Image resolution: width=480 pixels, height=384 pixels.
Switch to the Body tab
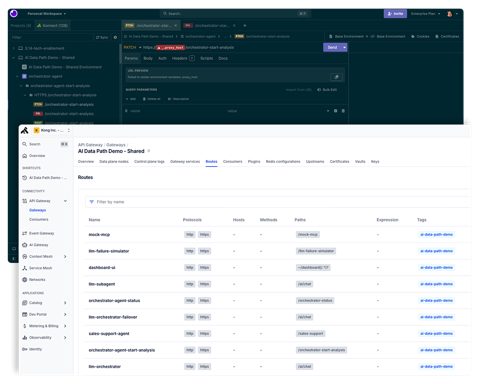[148, 58]
